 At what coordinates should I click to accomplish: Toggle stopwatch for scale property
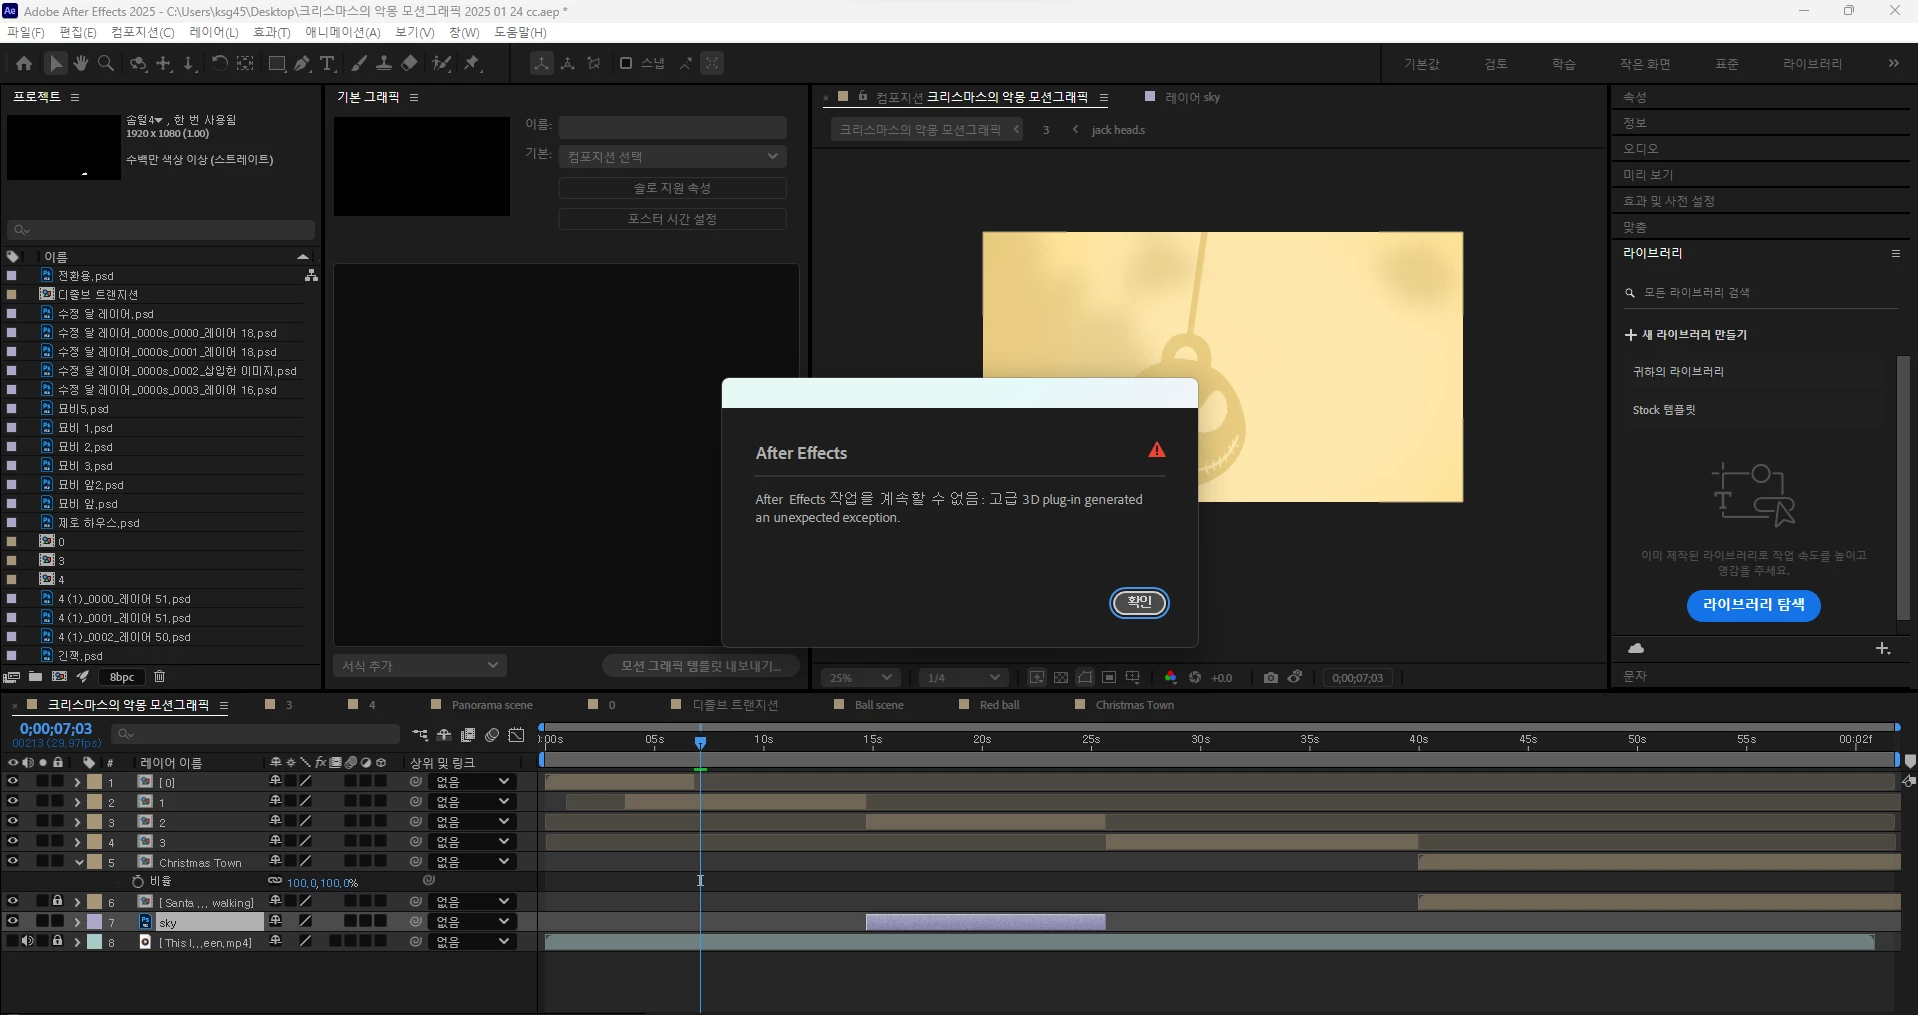tap(138, 881)
